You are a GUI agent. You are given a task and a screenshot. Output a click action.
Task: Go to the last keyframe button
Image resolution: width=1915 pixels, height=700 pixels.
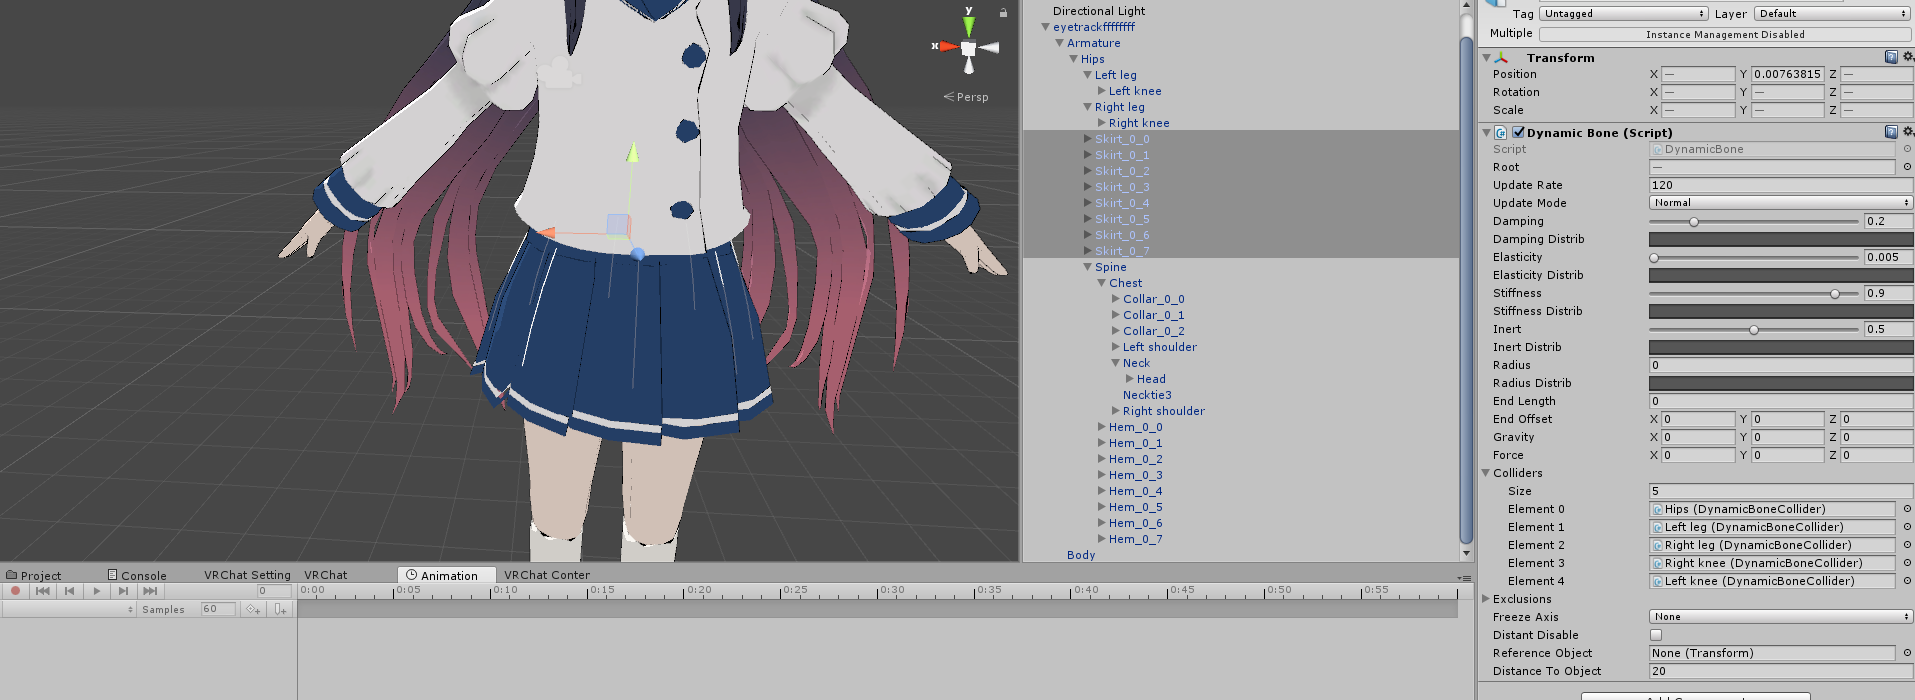150,591
